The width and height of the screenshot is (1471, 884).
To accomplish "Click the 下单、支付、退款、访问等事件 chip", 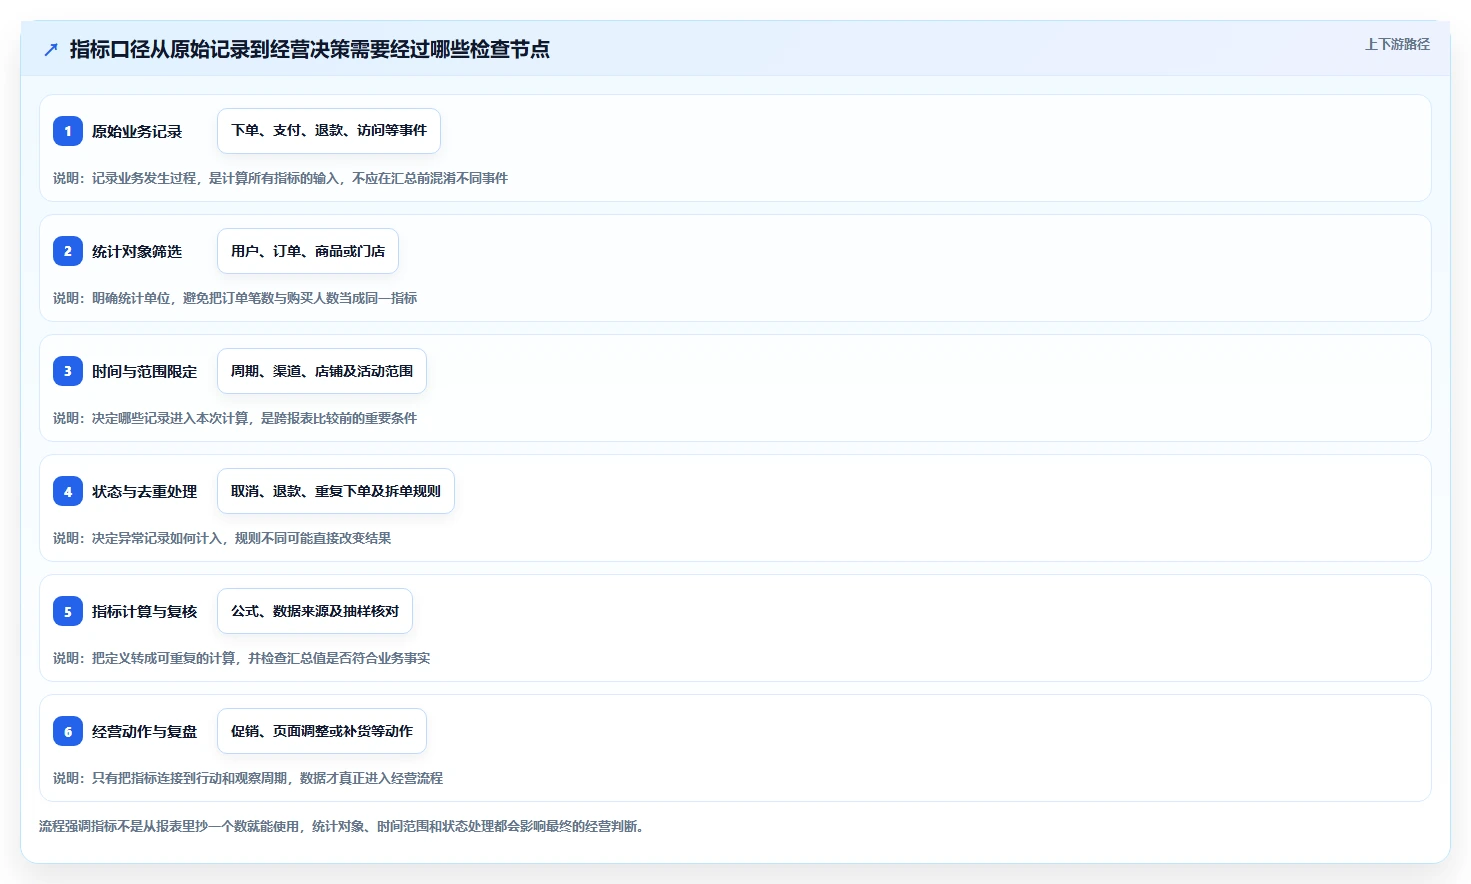I will (329, 131).
